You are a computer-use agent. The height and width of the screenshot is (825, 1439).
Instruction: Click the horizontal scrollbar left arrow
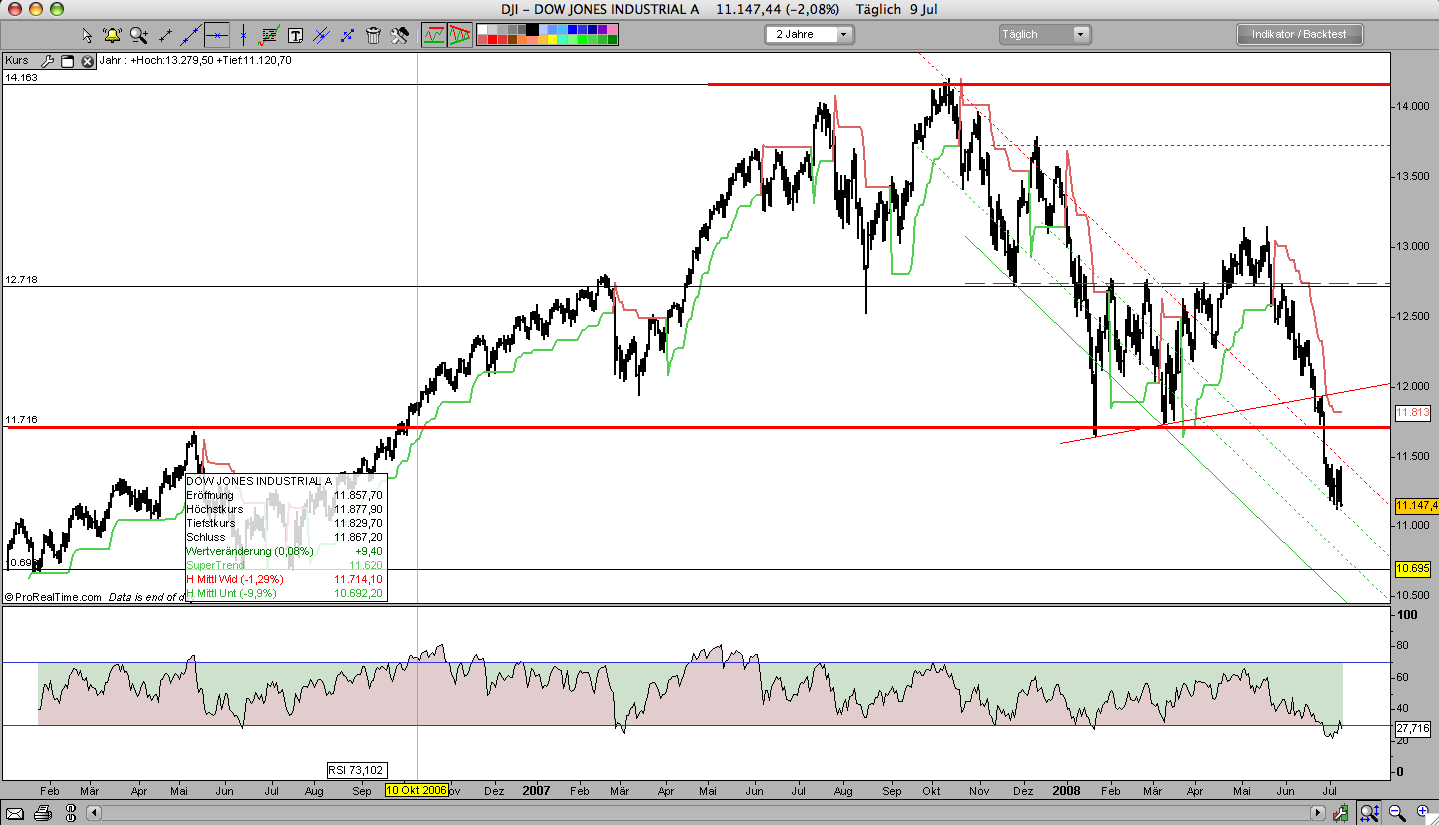pyautogui.click(x=94, y=812)
